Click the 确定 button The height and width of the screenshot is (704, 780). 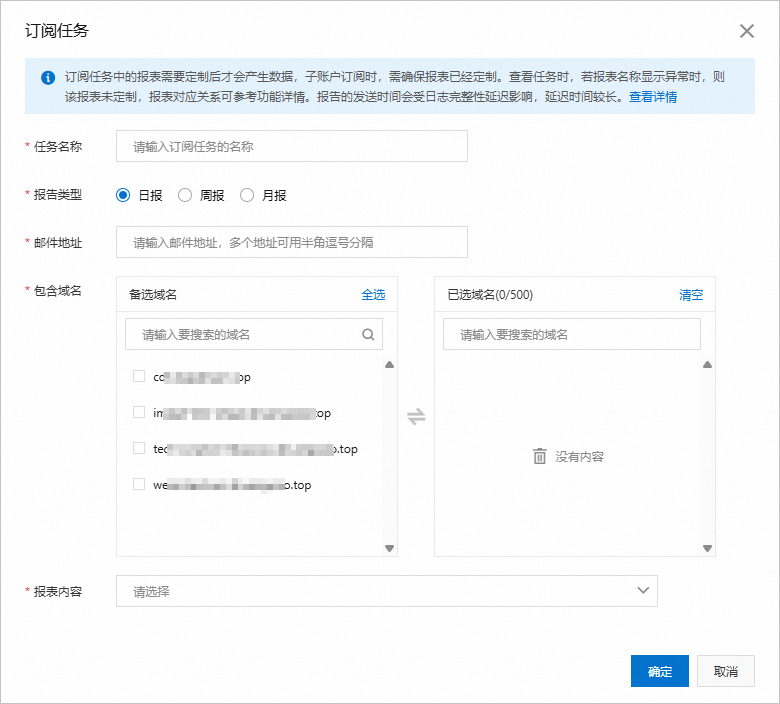tap(660, 671)
